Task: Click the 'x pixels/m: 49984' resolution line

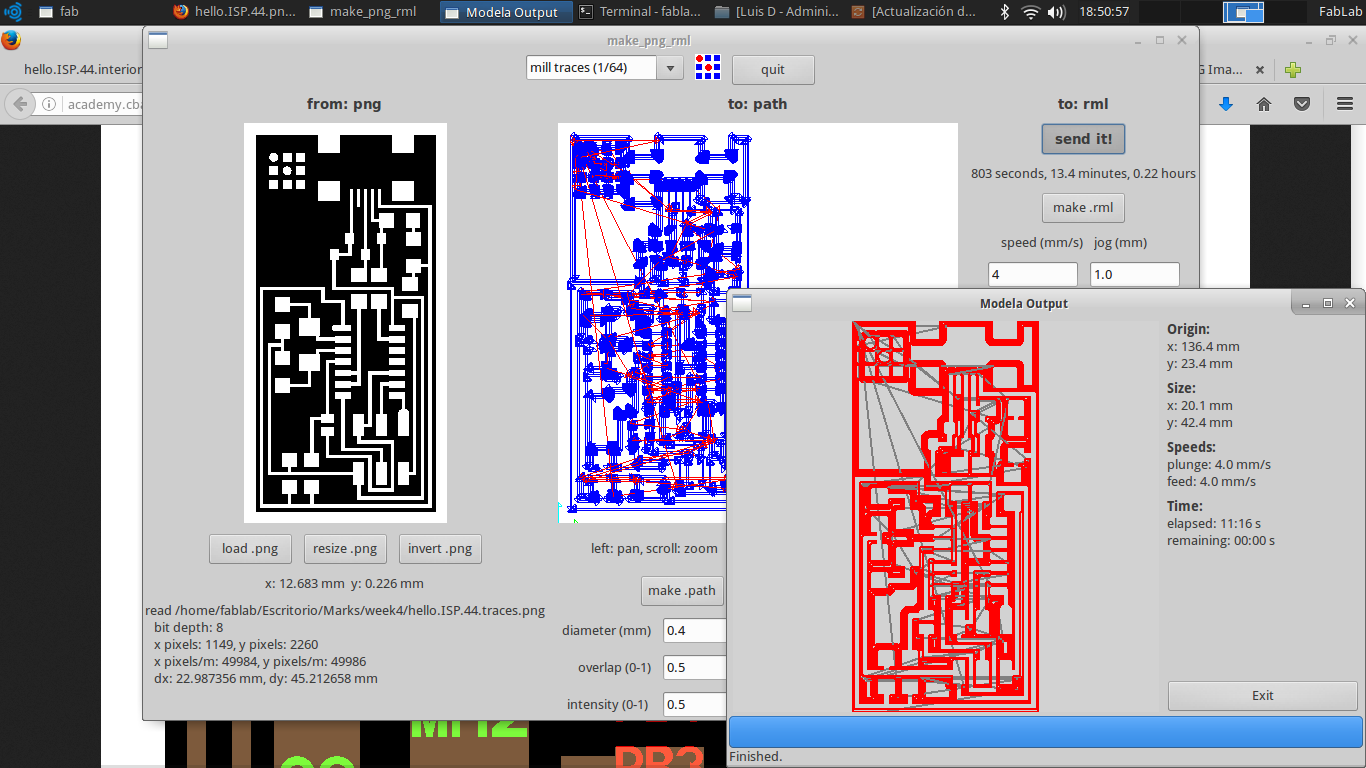Action: [260, 661]
